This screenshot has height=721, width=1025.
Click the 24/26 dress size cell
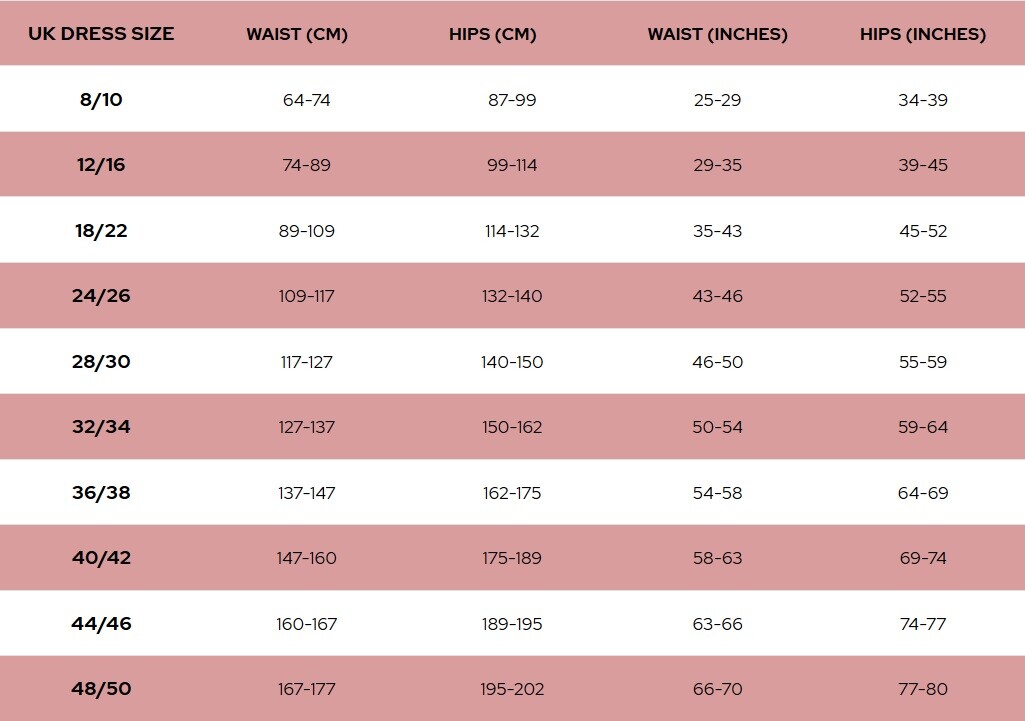point(101,296)
